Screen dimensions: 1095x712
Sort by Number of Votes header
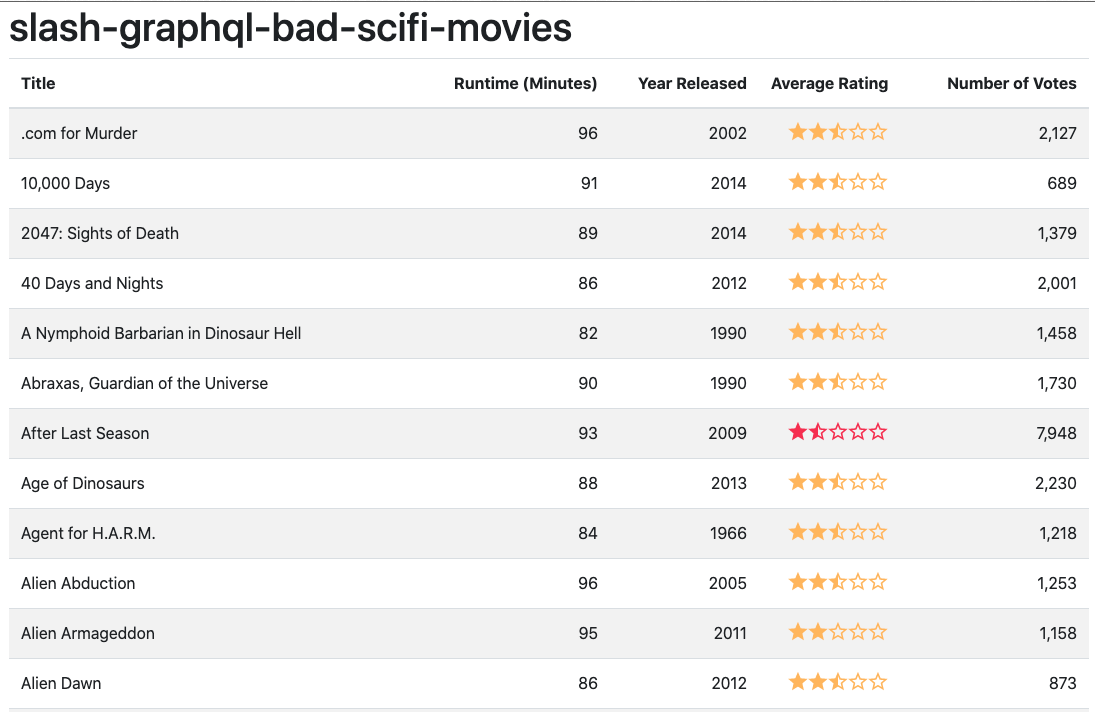coord(1011,84)
